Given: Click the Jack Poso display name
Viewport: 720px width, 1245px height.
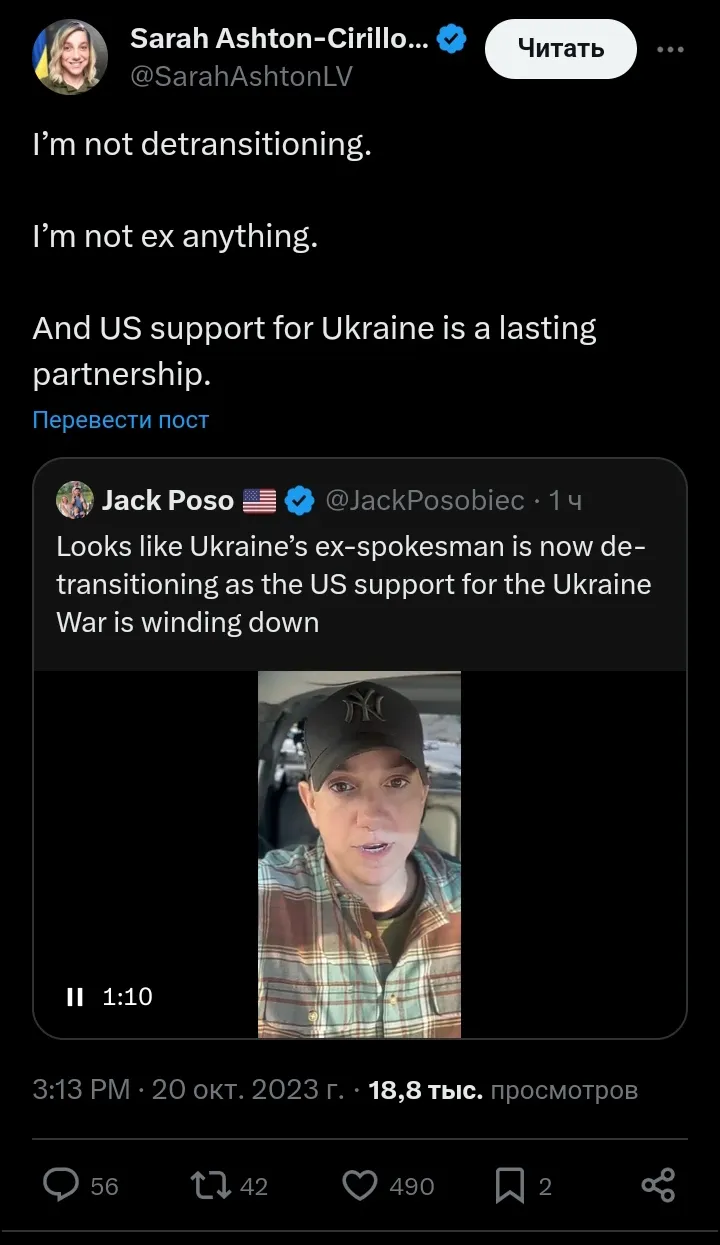Looking at the screenshot, I should (167, 500).
